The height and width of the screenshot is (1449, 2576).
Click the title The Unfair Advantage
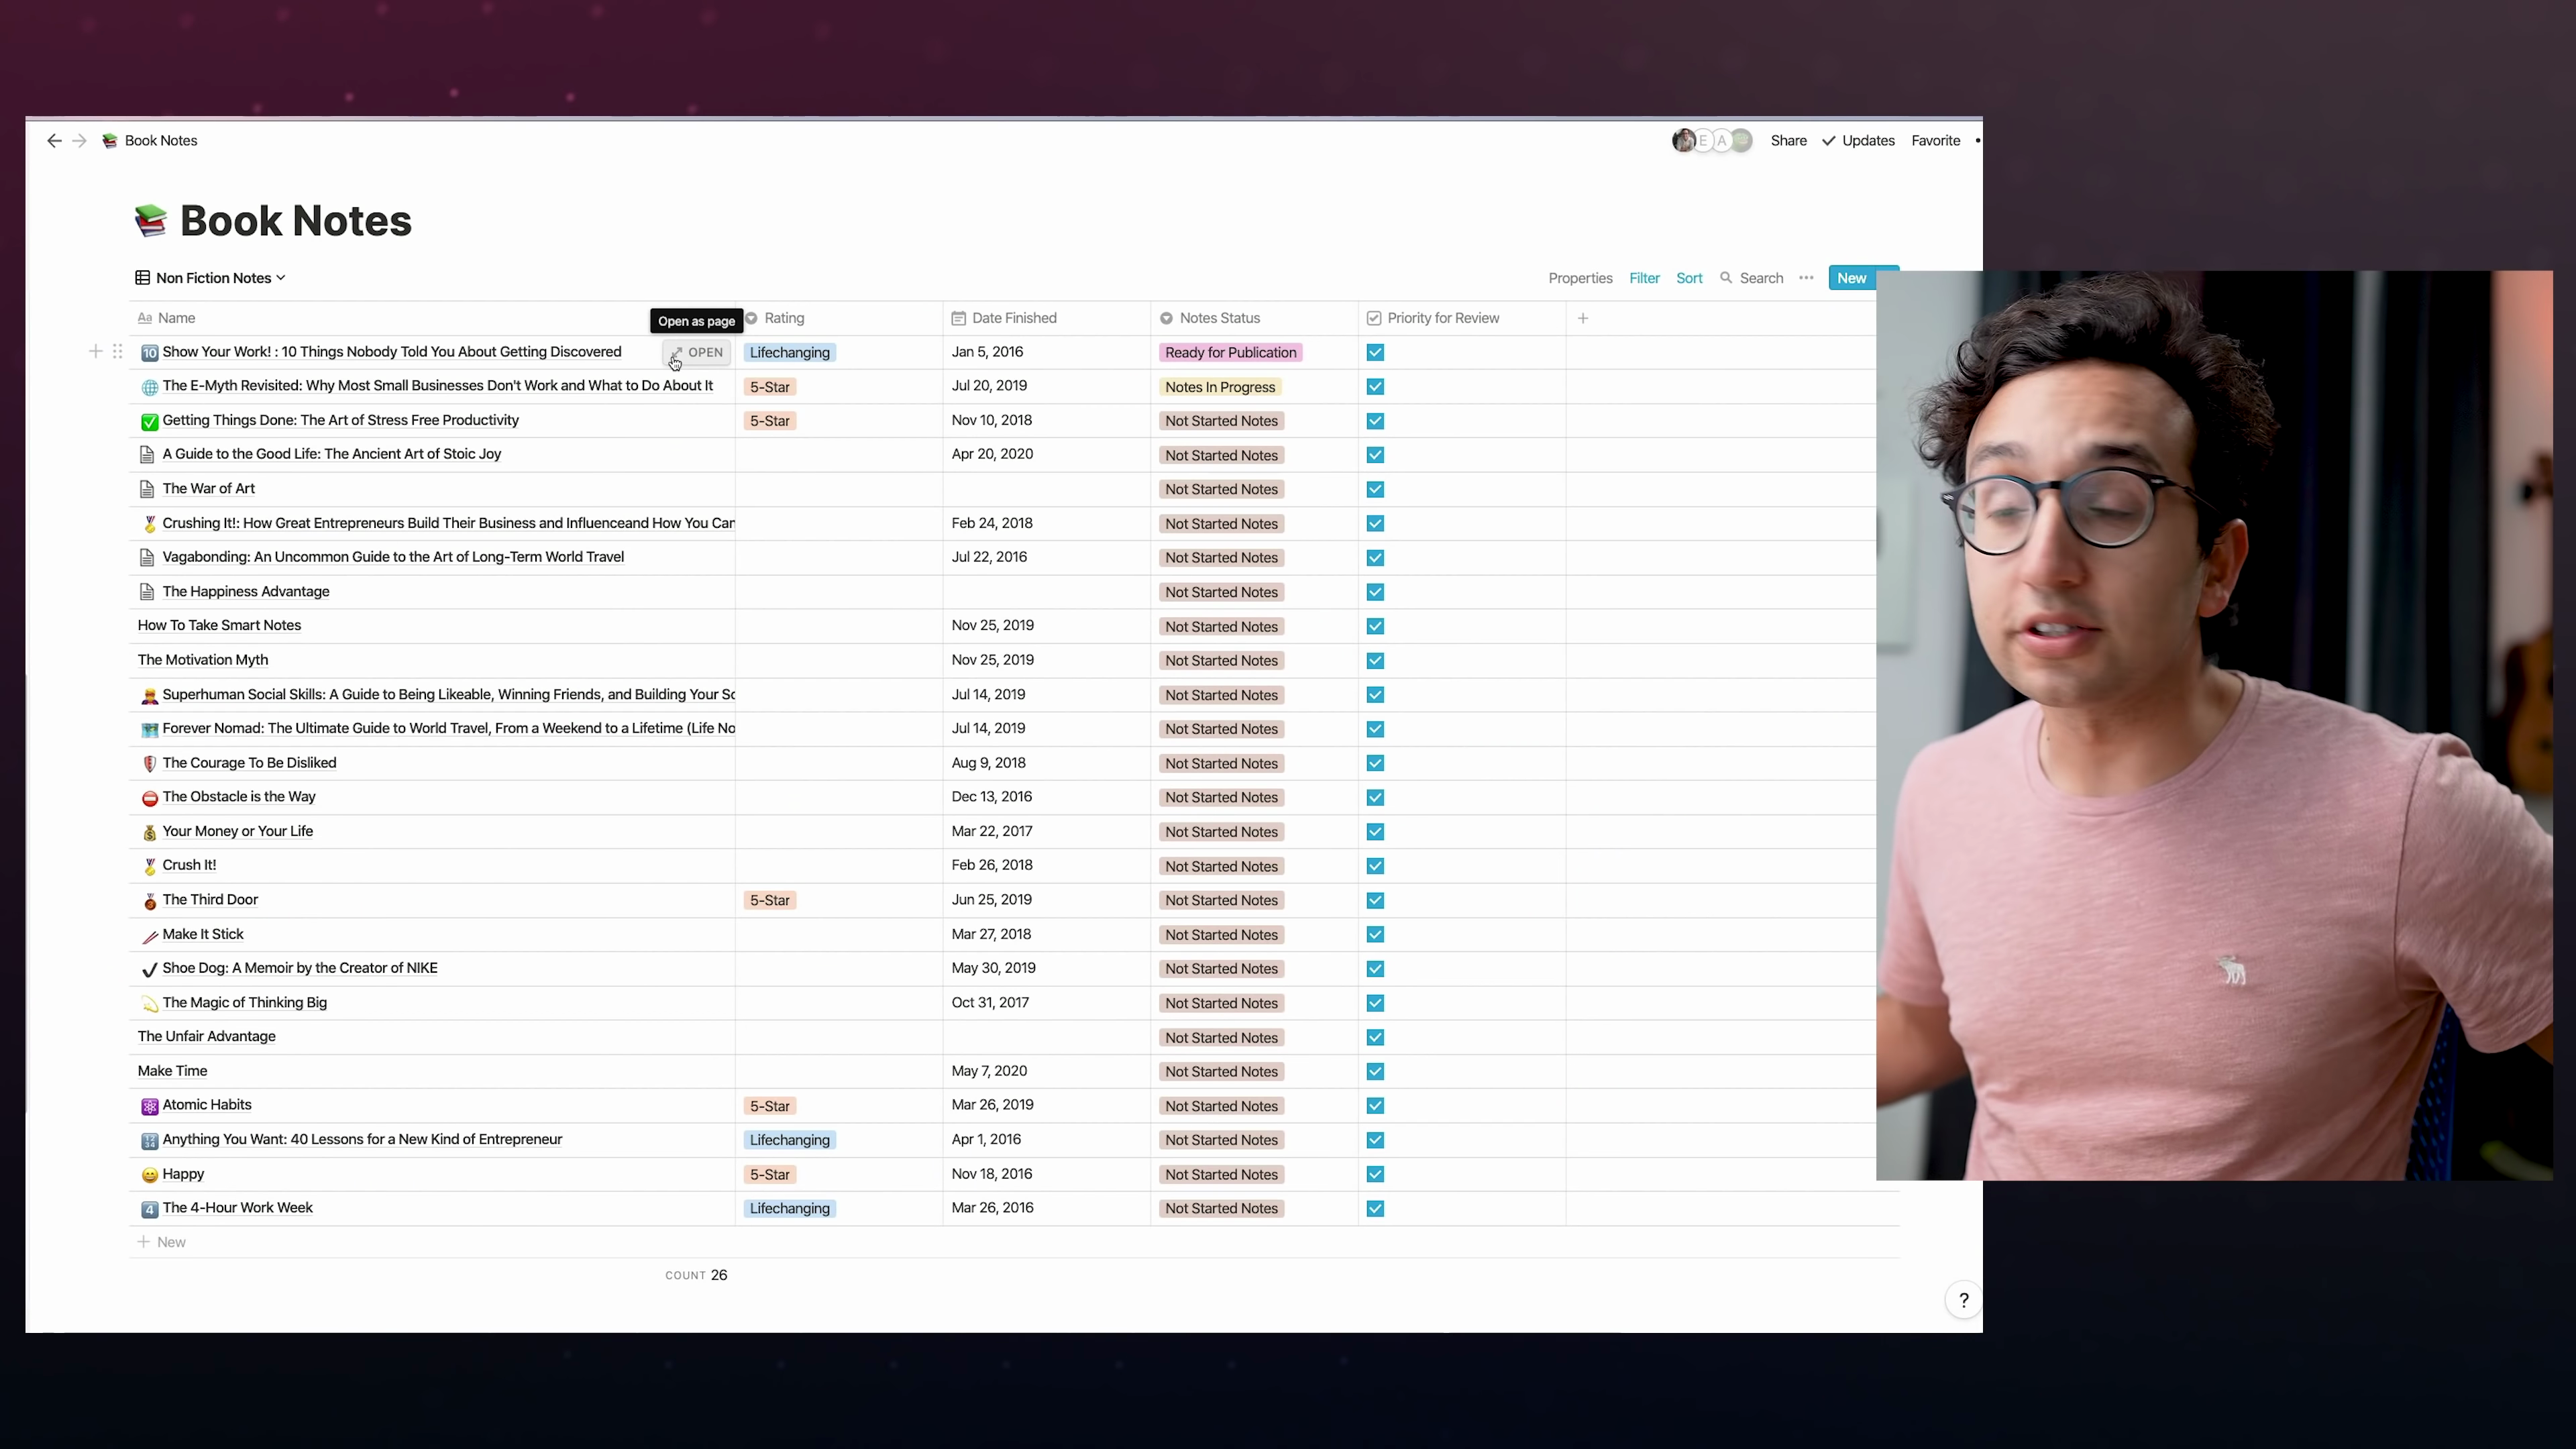click(206, 1037)
